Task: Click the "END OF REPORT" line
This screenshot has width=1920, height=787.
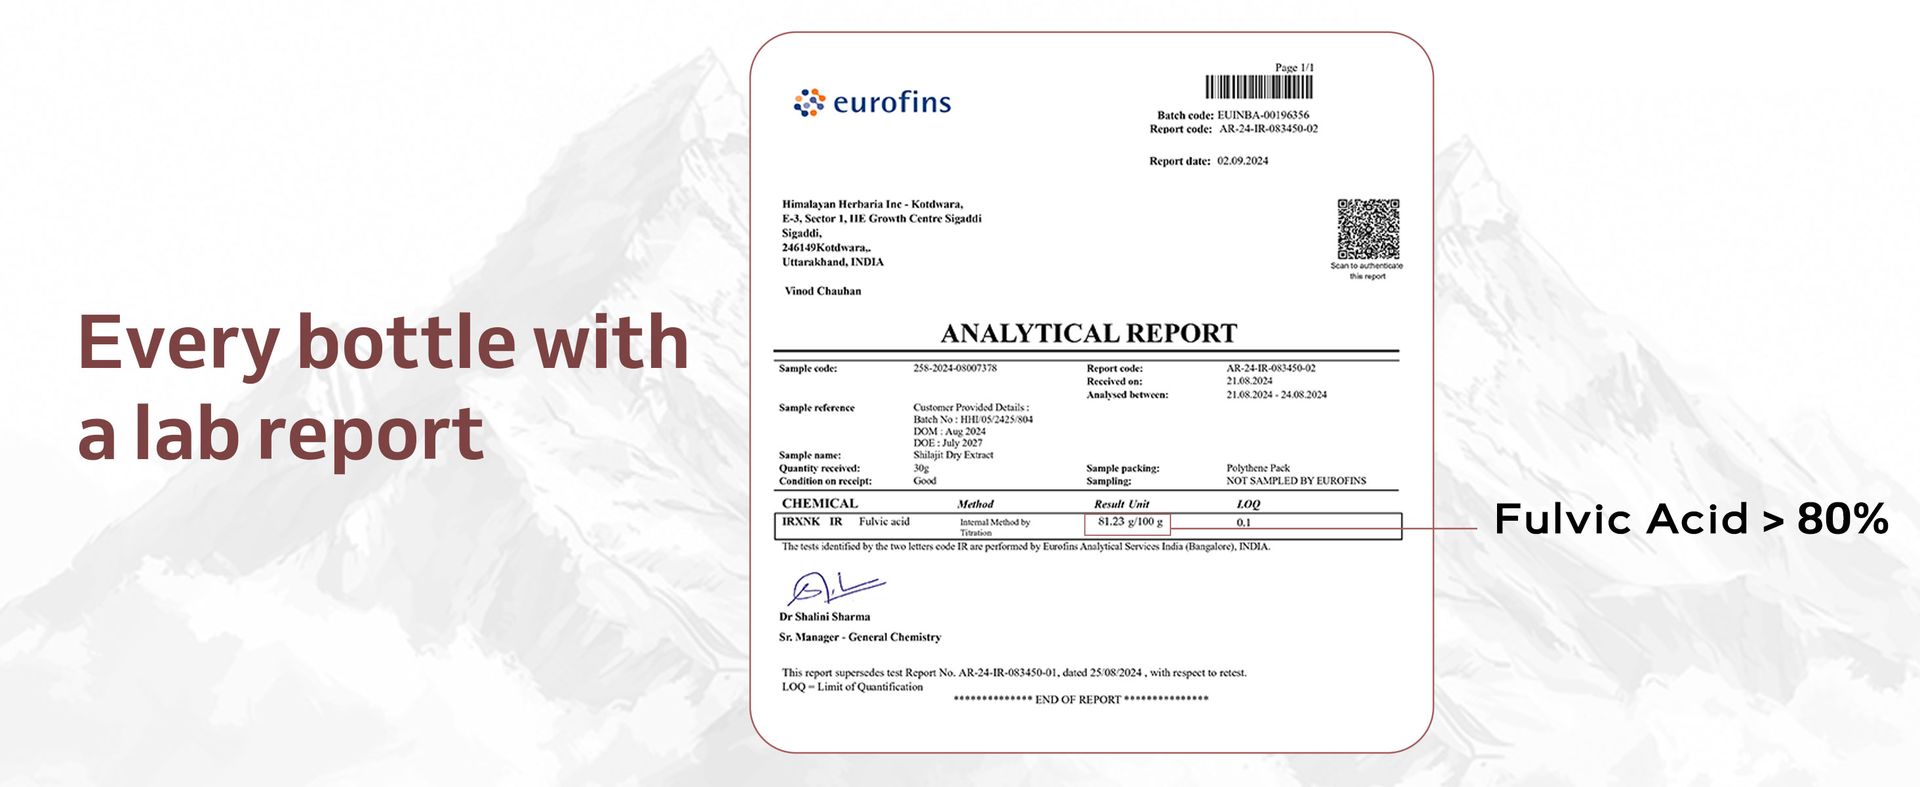Action: point(1081,700)
